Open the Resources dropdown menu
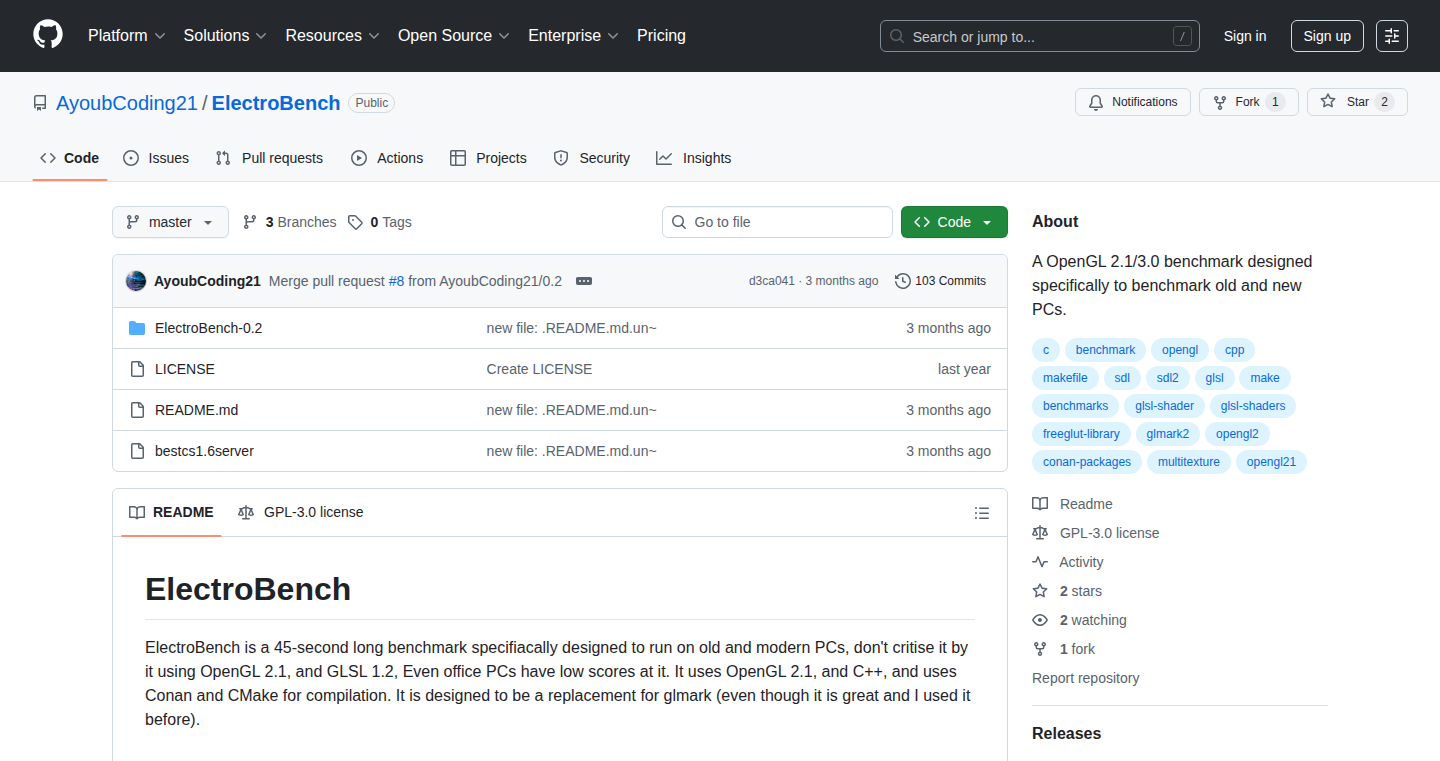Screen dimensions: 1440x761 click(332, 36)
